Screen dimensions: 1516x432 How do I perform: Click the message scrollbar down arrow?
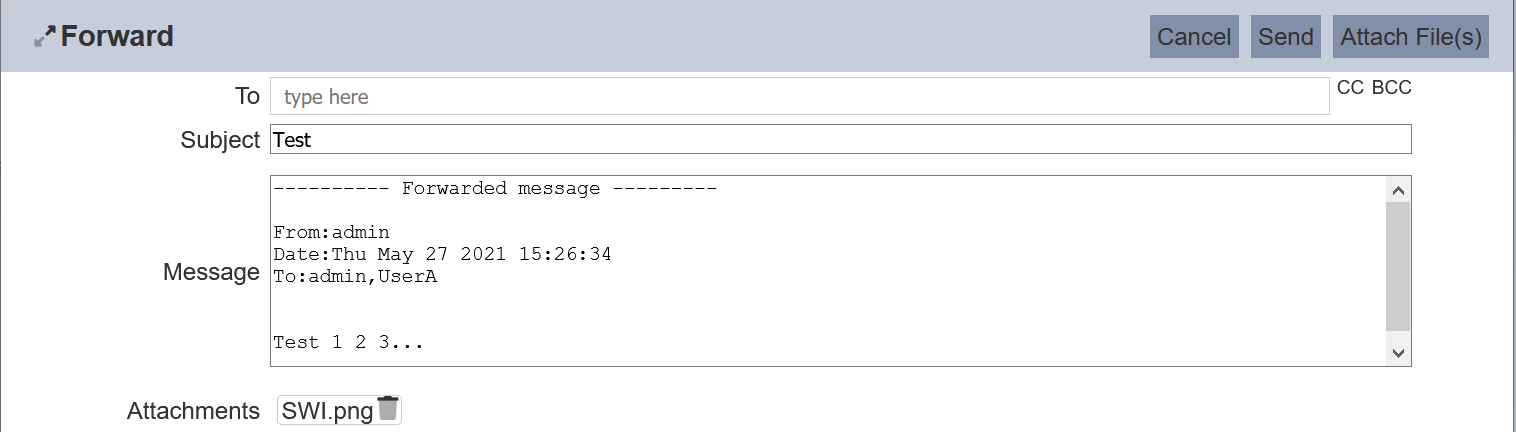tap(1398, 352)
